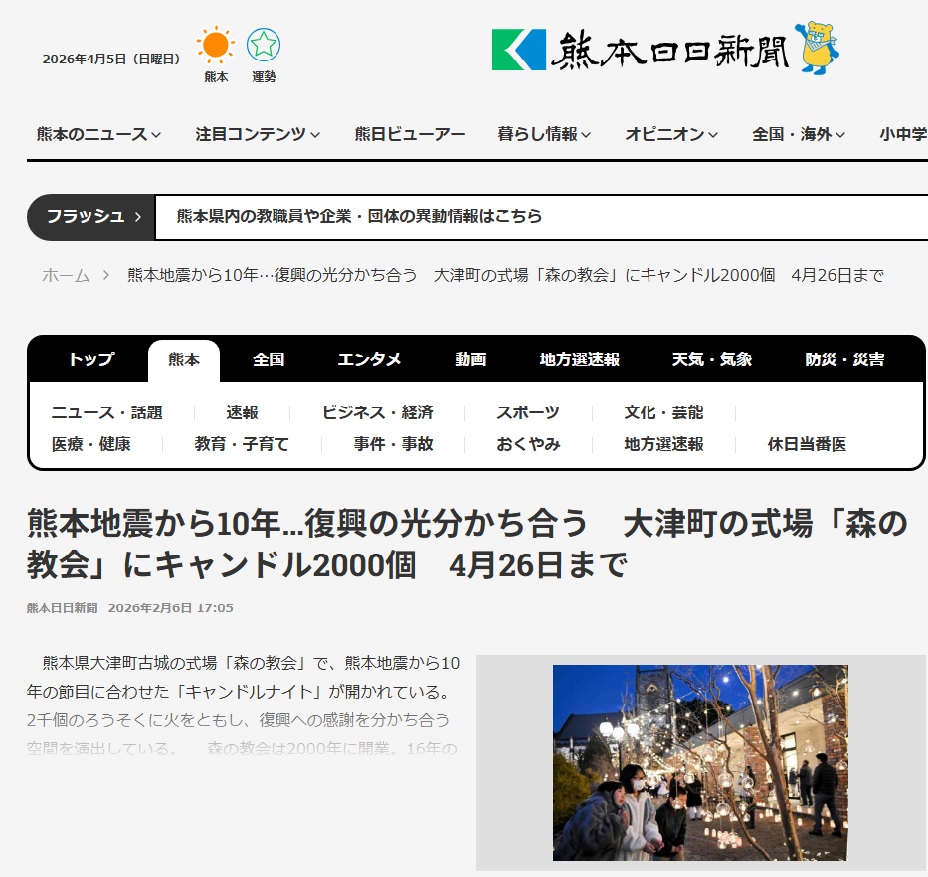The image size is (928, 877).
Task: Open the flash news about 異動情報
Action: point(360,216)
